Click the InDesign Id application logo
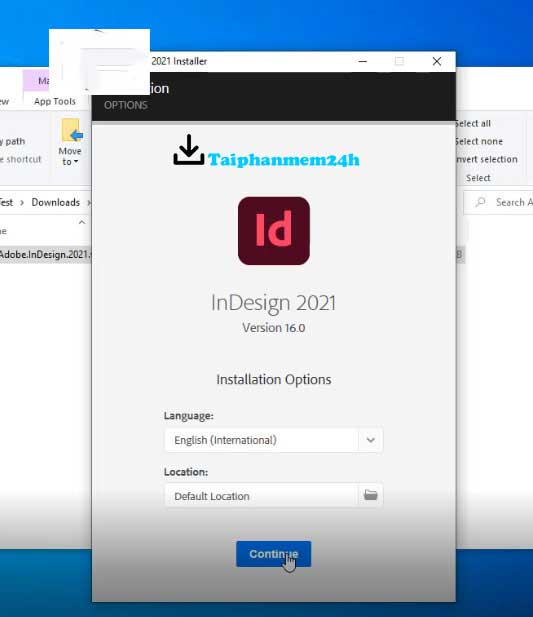Image resolution: width=533 pixels, height=617 pixels. [x=274, y=231]
